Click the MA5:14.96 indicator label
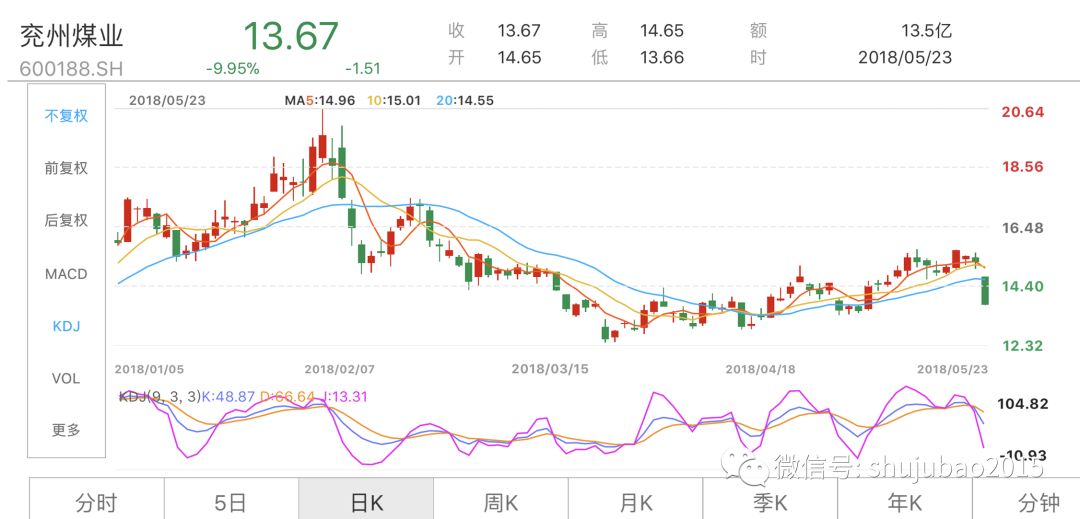 point(320,100)
